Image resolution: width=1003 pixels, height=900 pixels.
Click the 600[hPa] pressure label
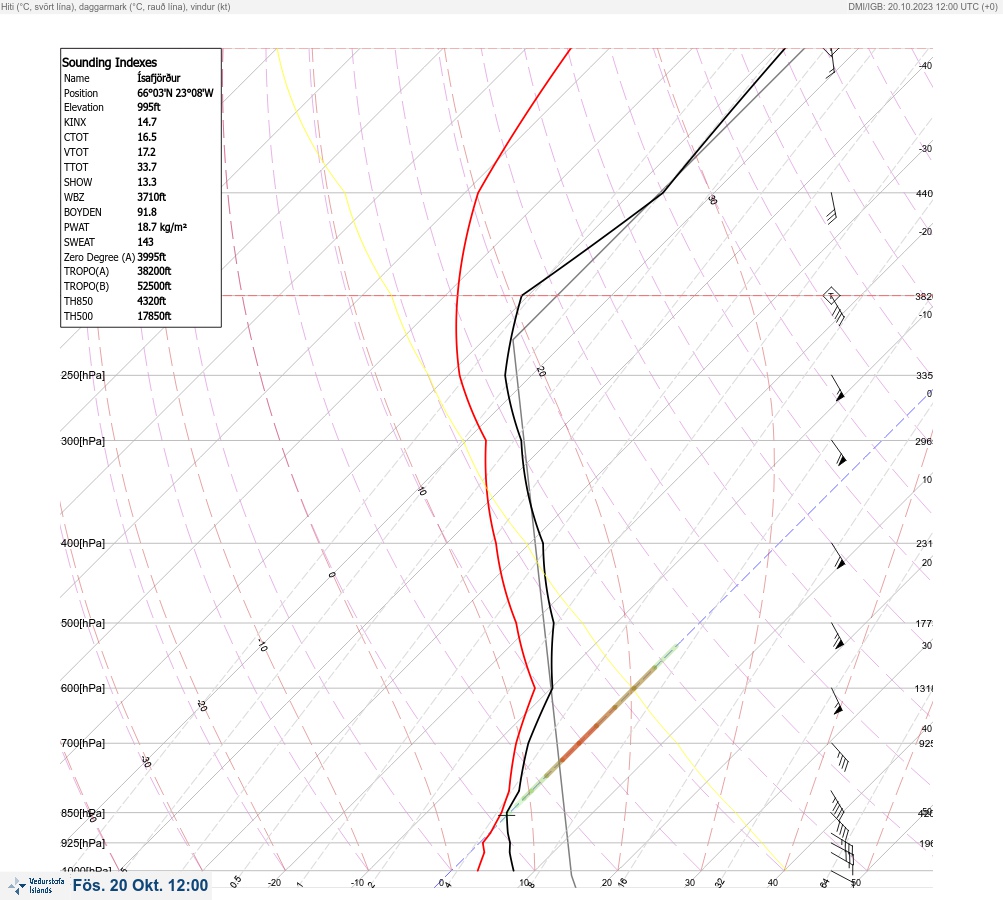pos(83,689)
